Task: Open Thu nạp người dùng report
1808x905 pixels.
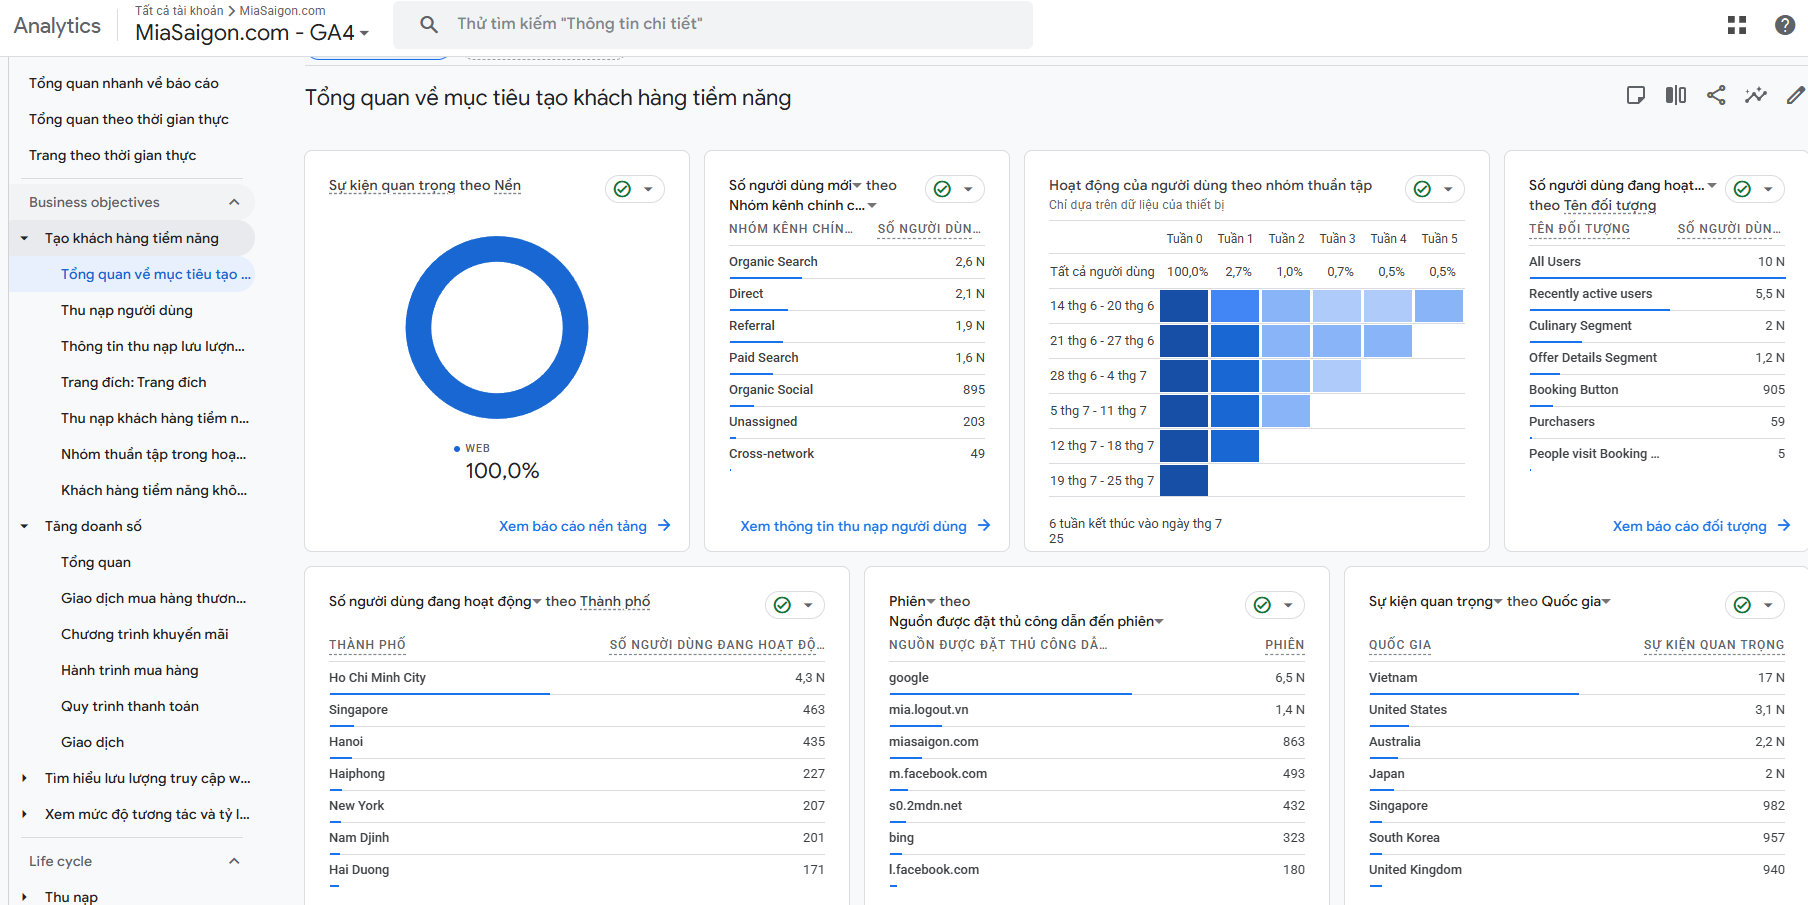Action: [127, 310]
